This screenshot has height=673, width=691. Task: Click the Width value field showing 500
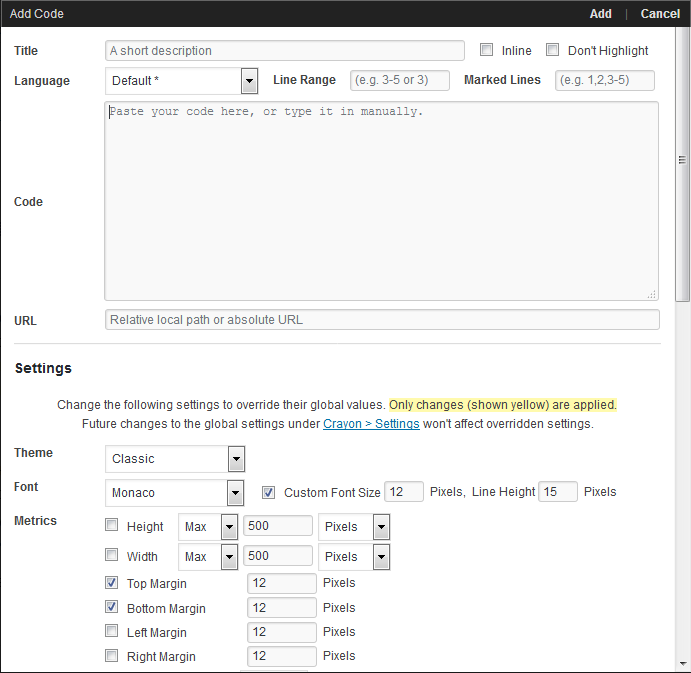278,555
